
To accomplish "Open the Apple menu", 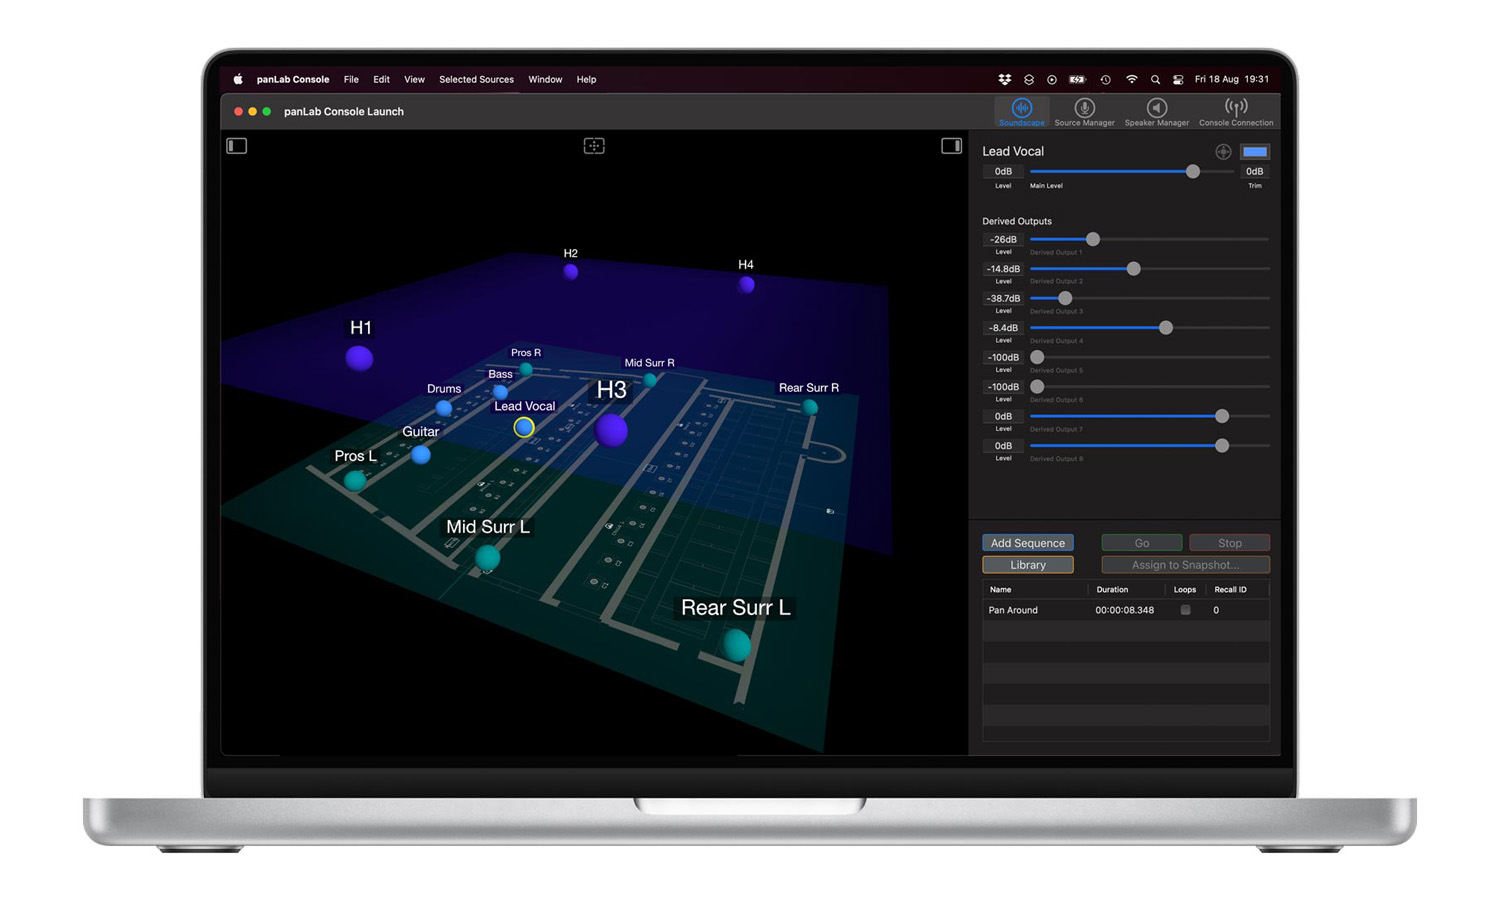I will pos(238,79).
